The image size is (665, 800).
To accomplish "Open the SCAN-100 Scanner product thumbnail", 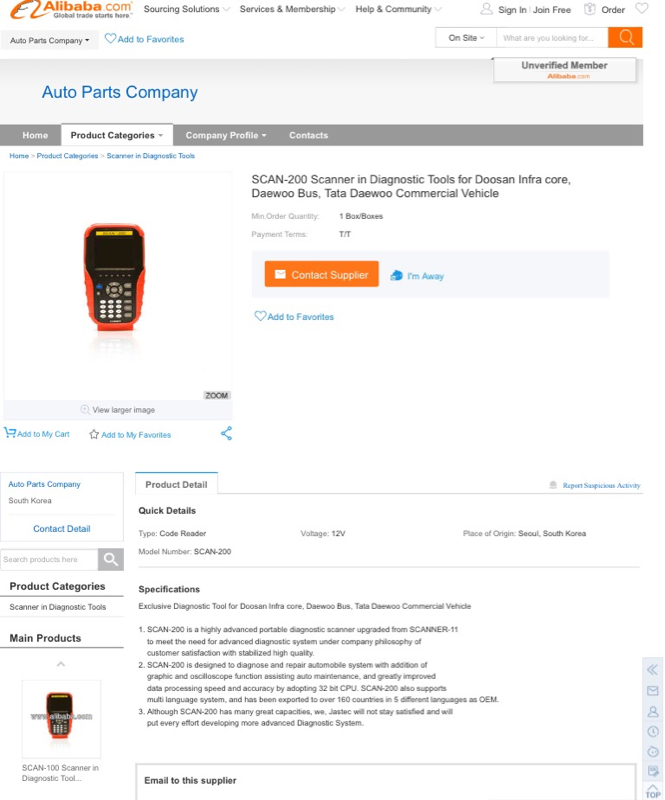I will [61, 718].
